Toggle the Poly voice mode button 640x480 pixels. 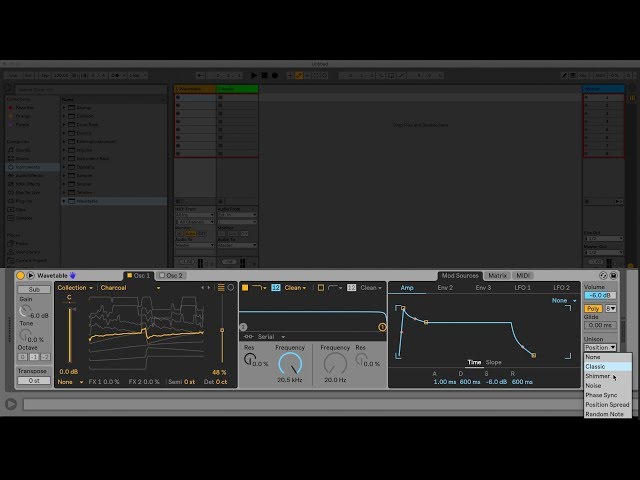[x=593, y=309]
